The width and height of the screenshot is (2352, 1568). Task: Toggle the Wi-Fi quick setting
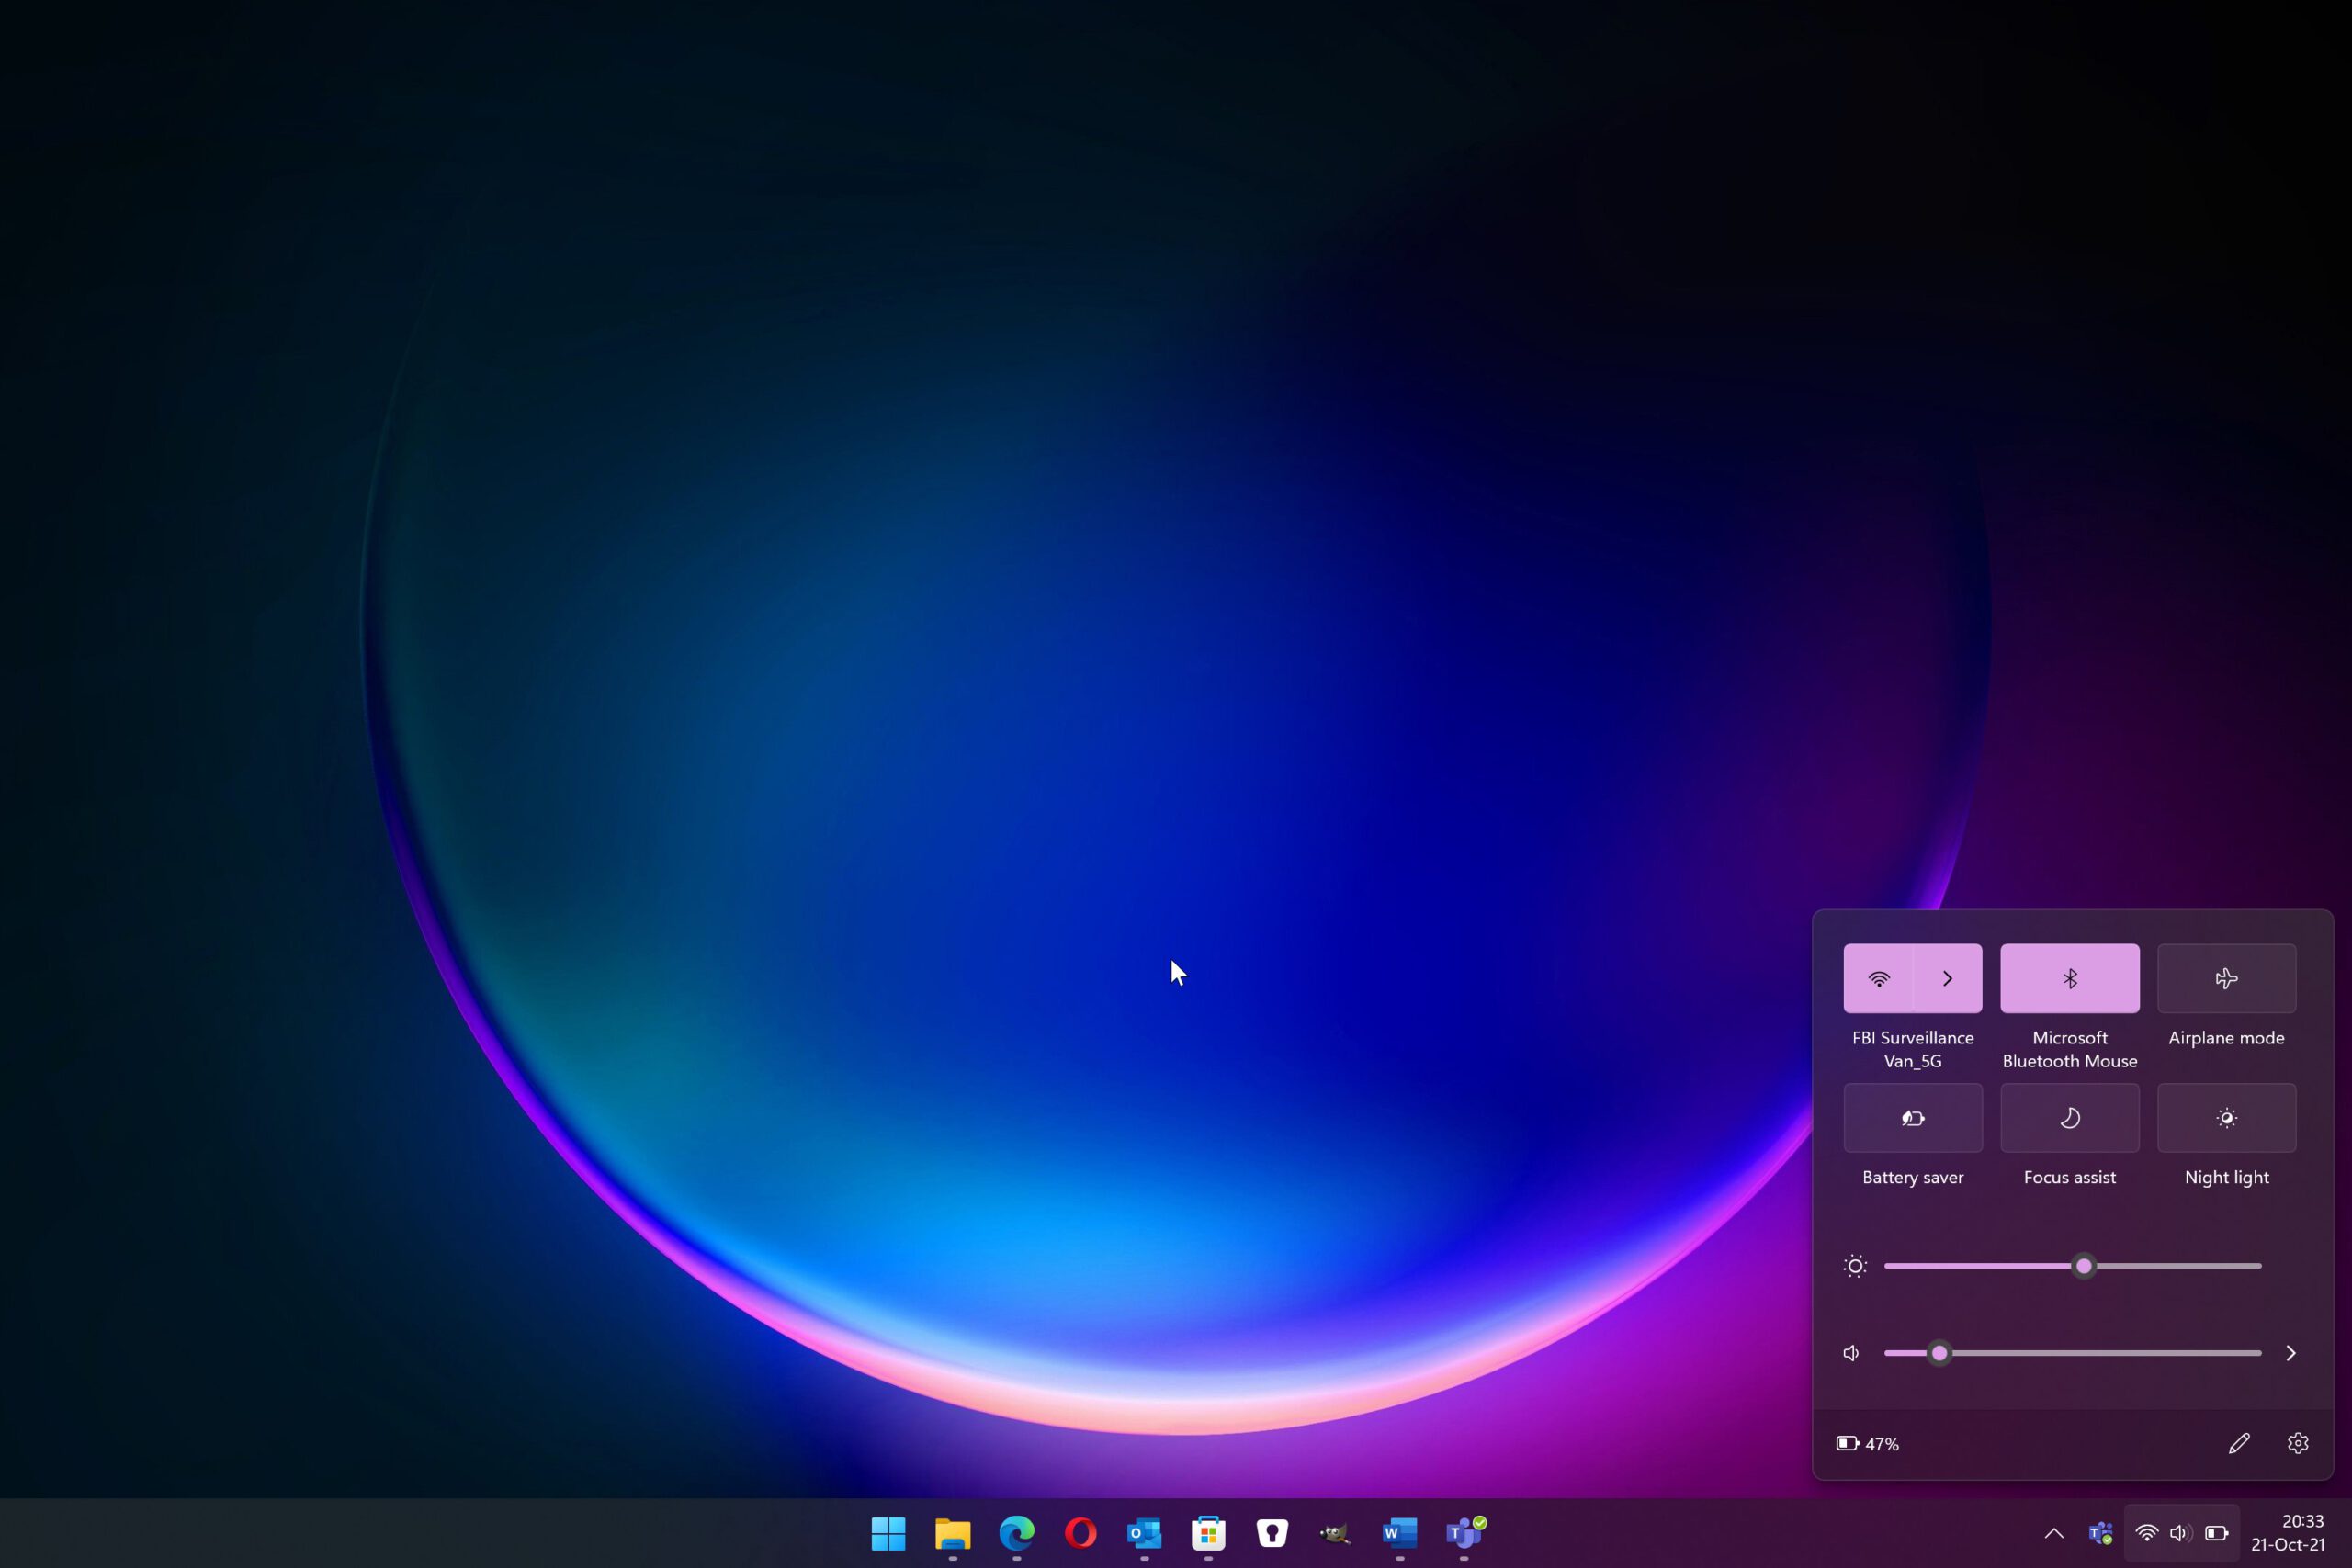pyautogui.click(x=1878, y=978)
